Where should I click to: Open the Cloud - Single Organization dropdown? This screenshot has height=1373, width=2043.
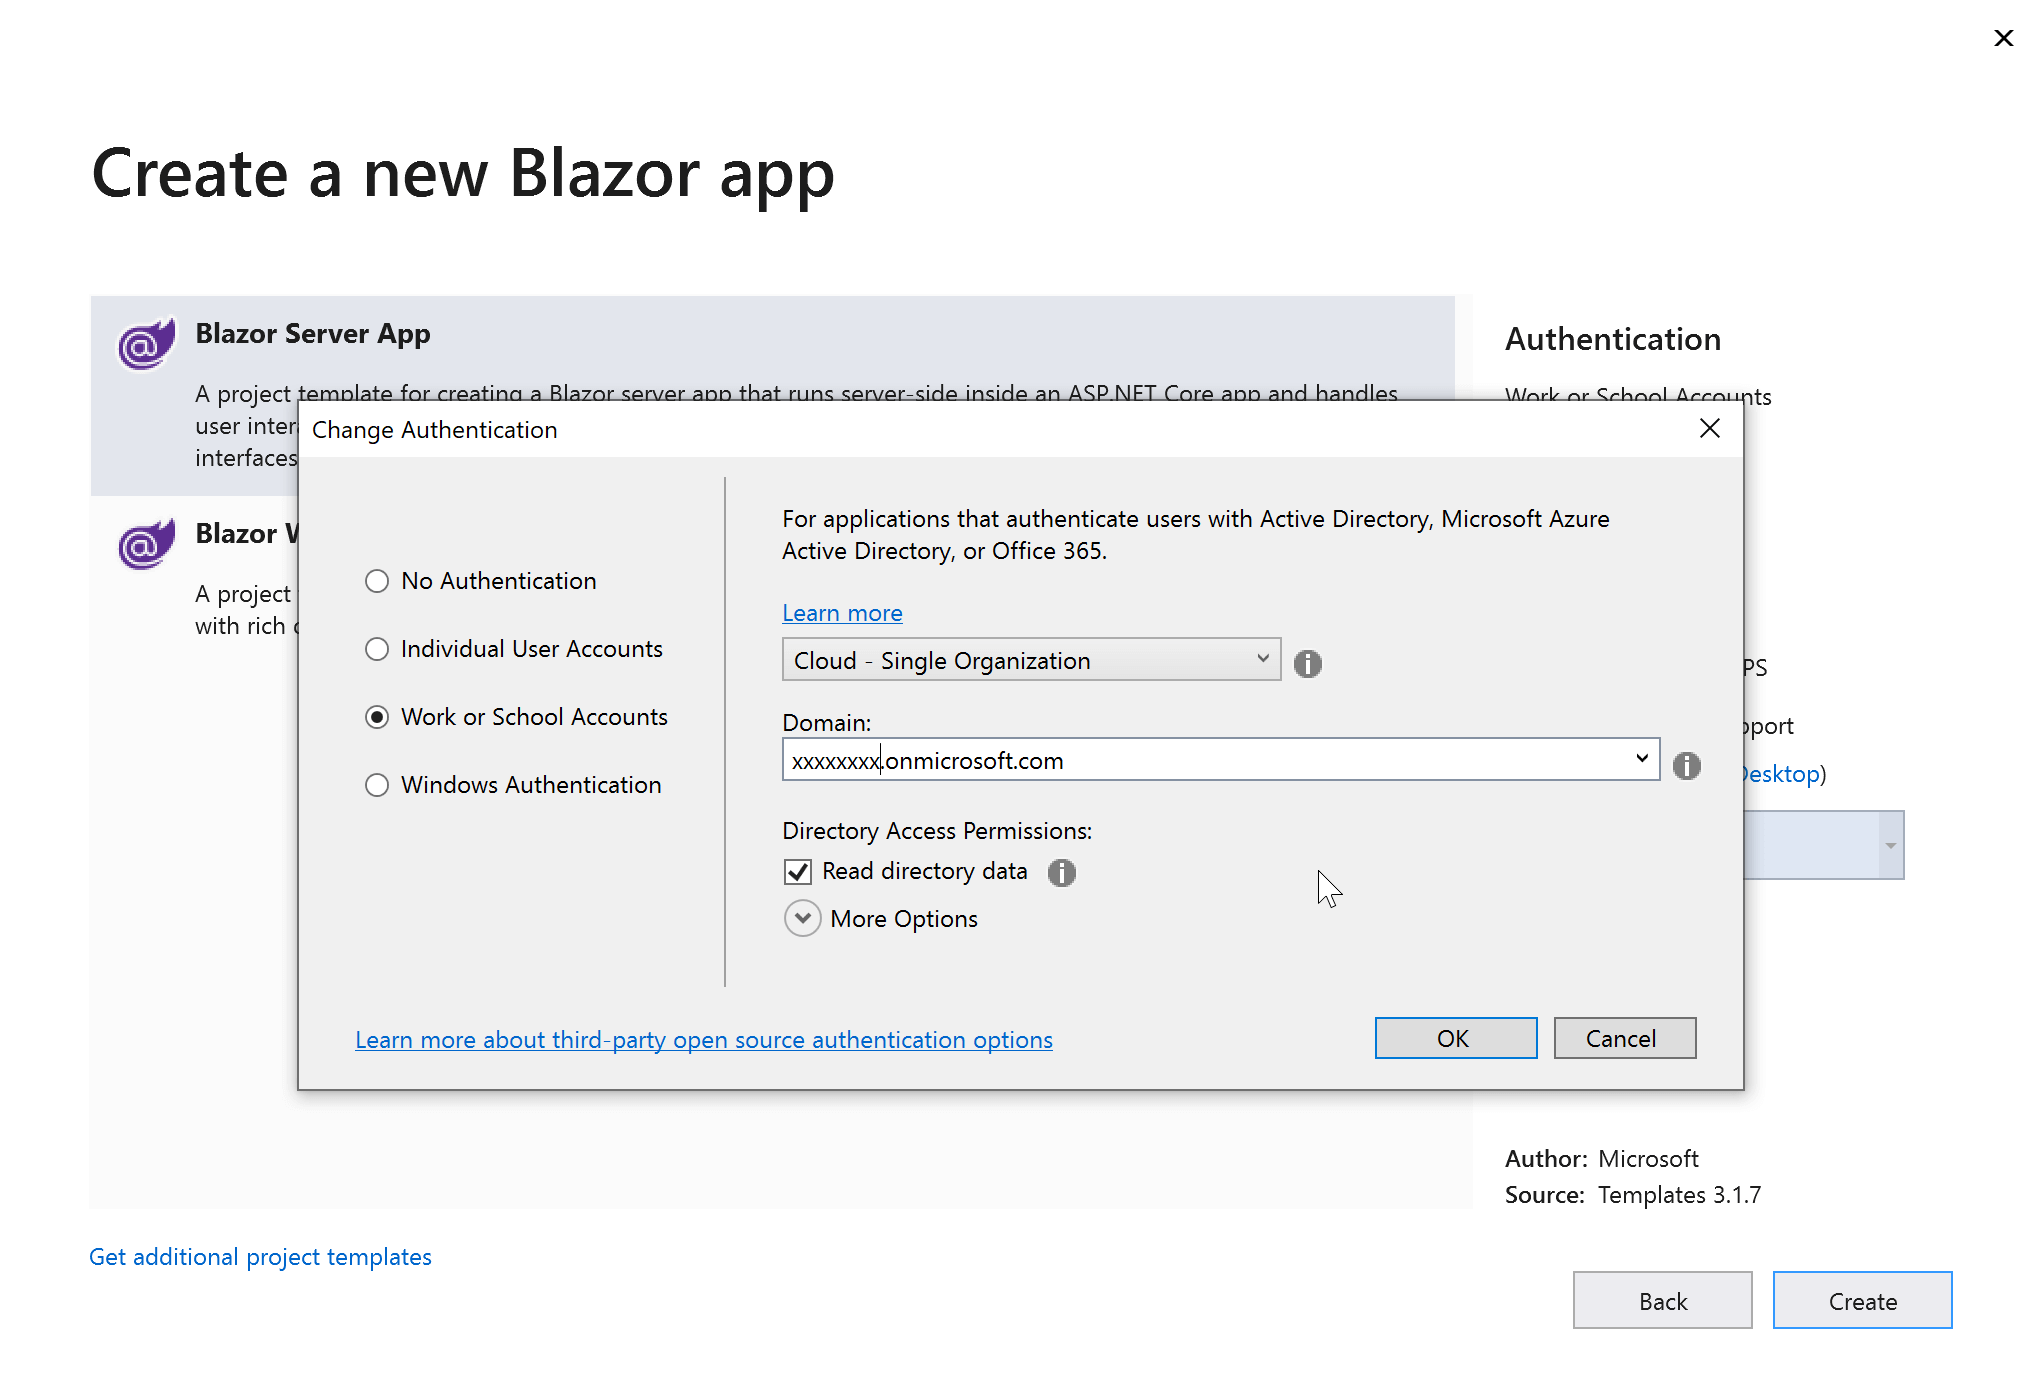pos(1030,660)
